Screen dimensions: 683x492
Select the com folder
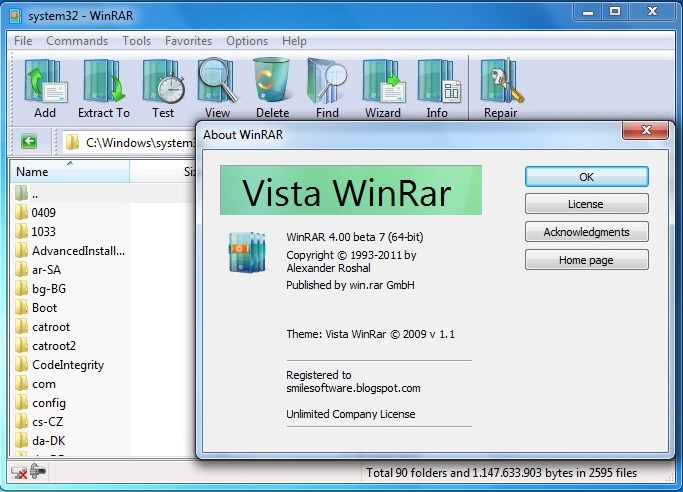(36, 384)
